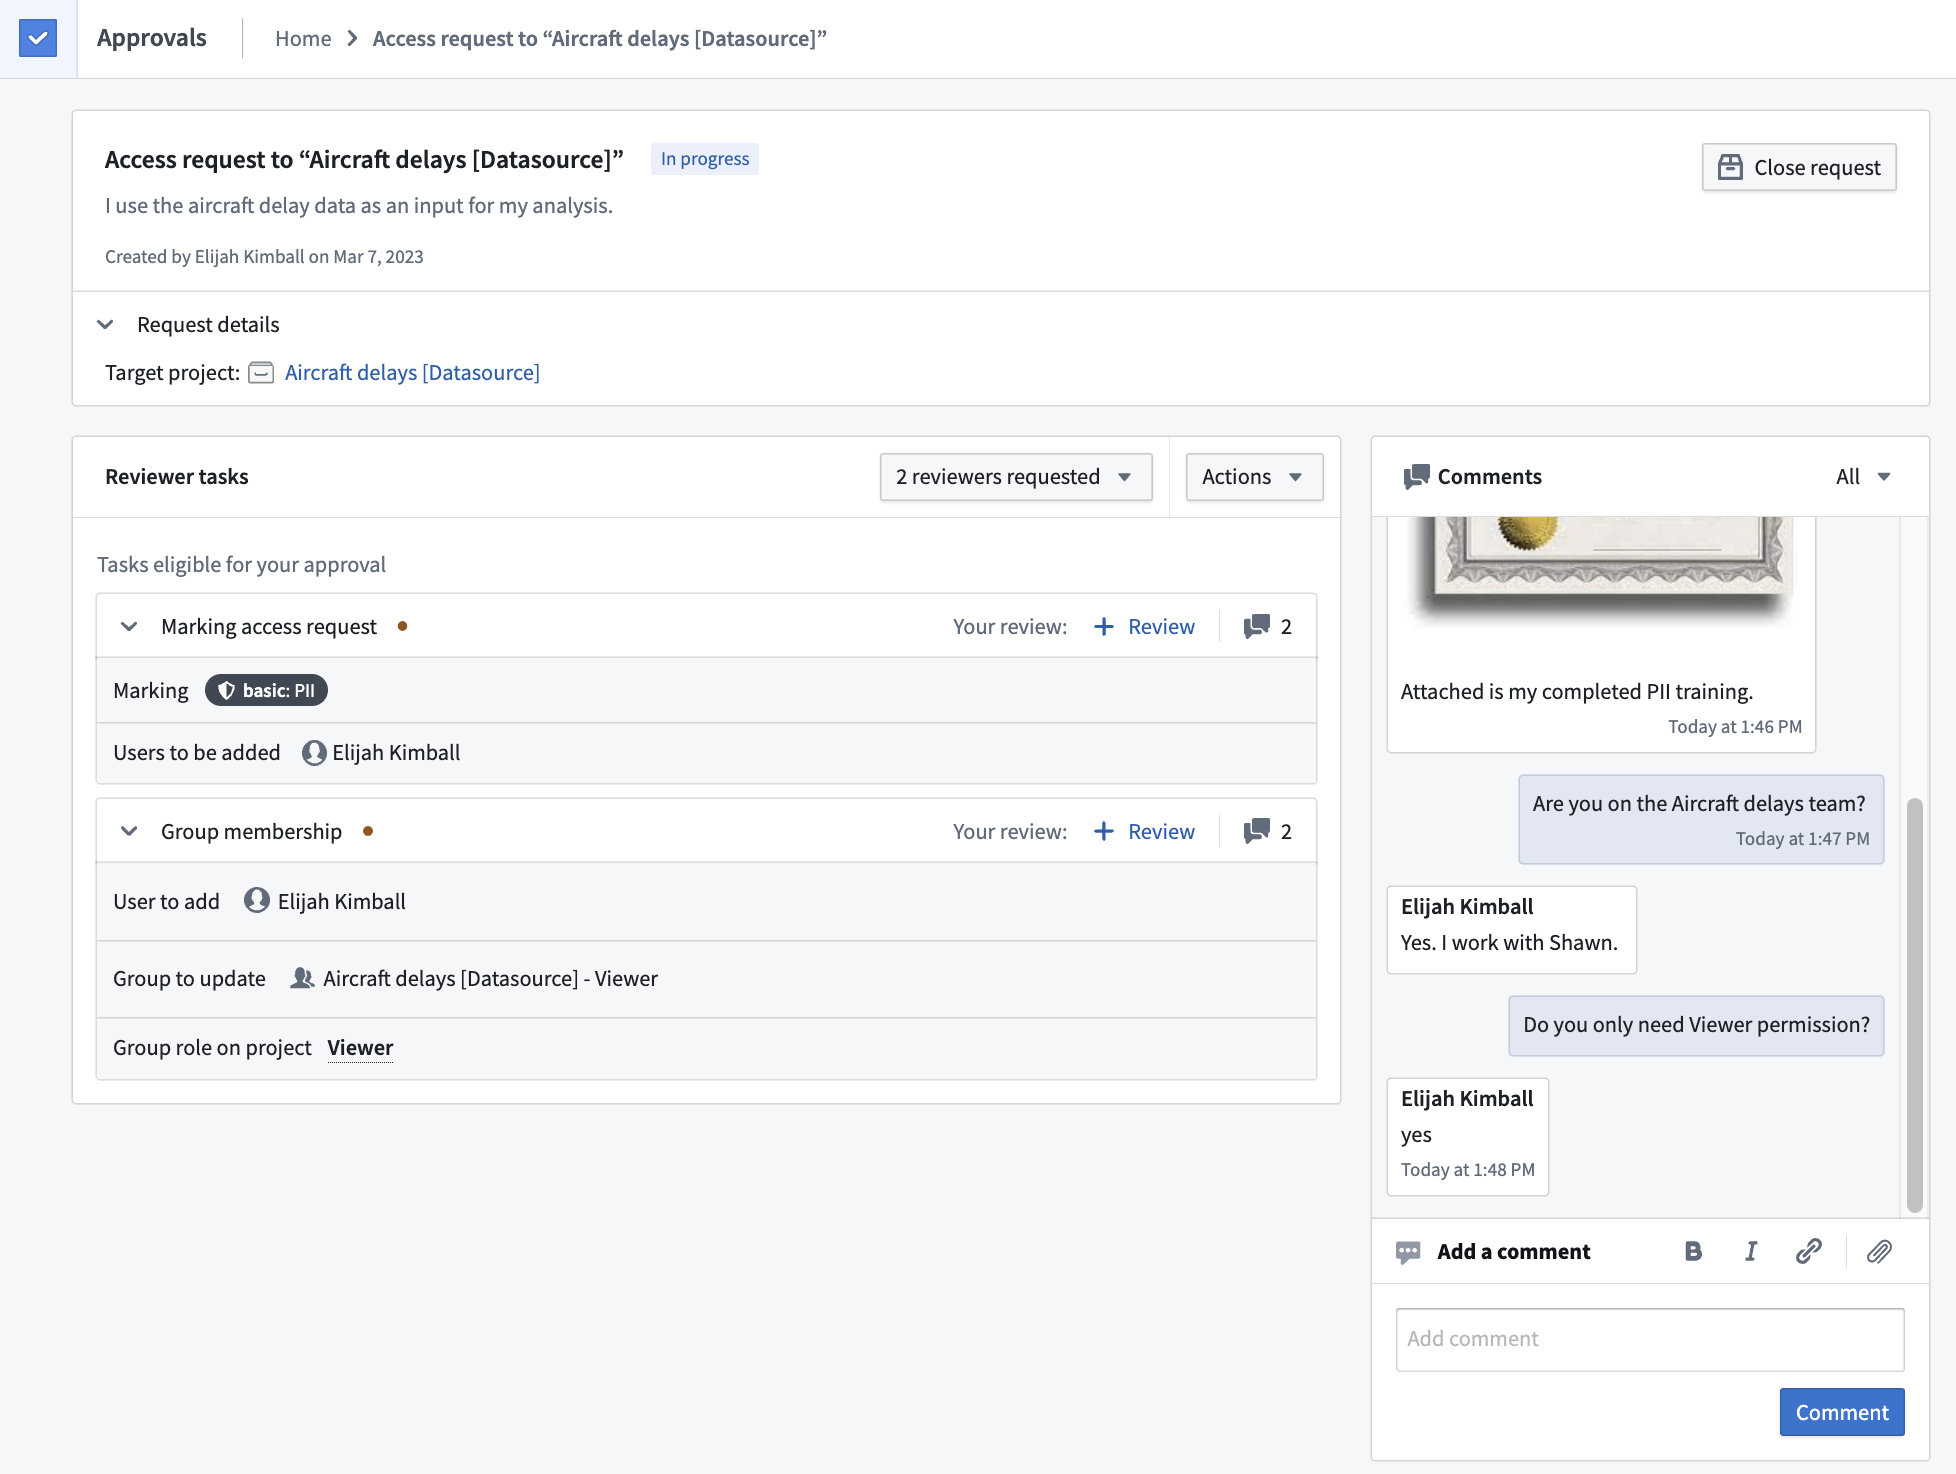
Task: Click the project icon beside Aircraft delays link
Action: point(261,373)
